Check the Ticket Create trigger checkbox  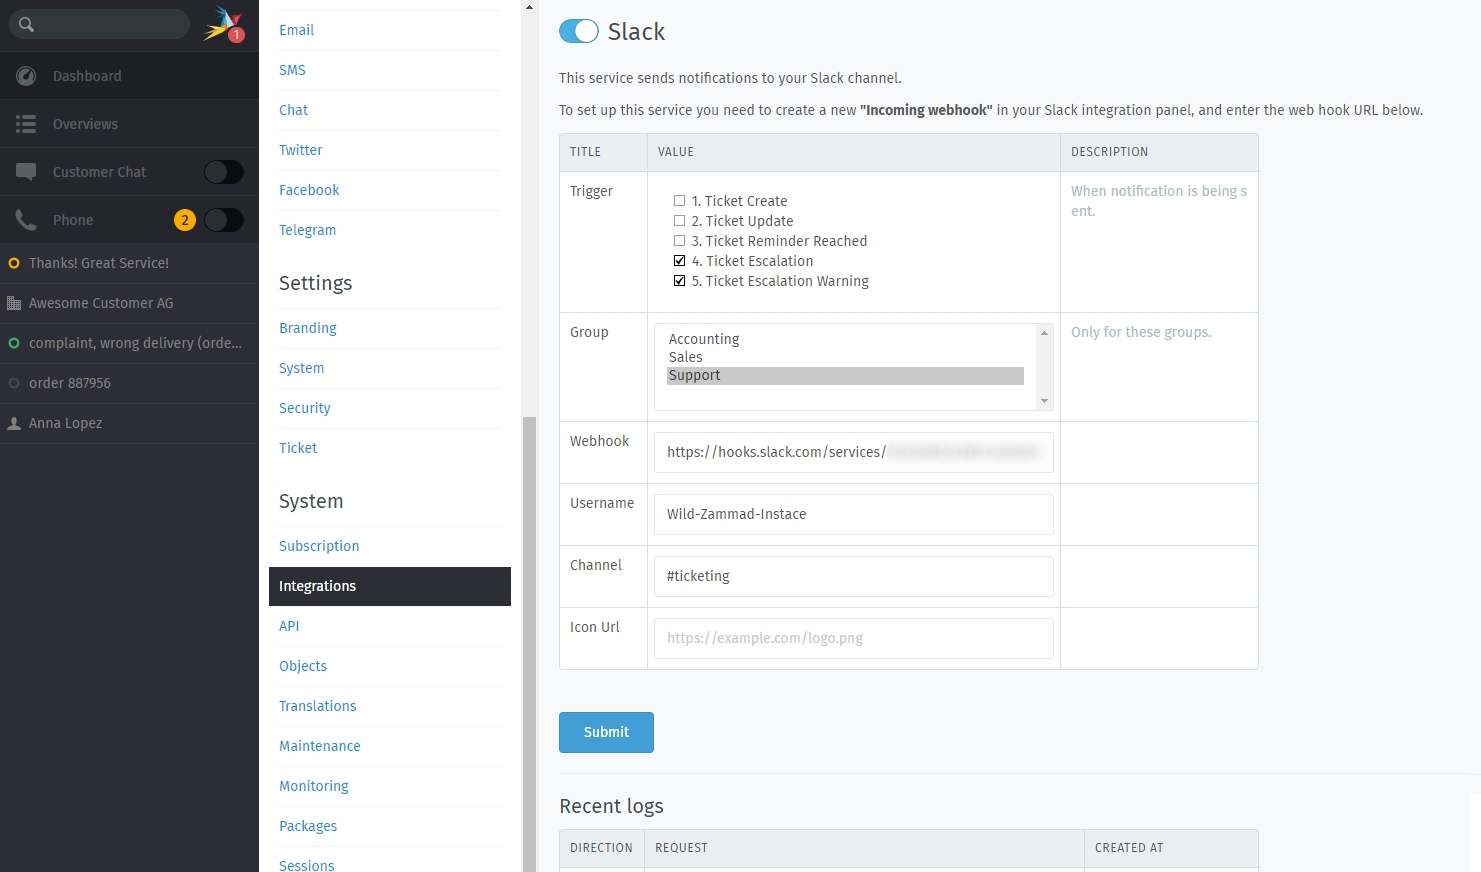coord(680,201)
